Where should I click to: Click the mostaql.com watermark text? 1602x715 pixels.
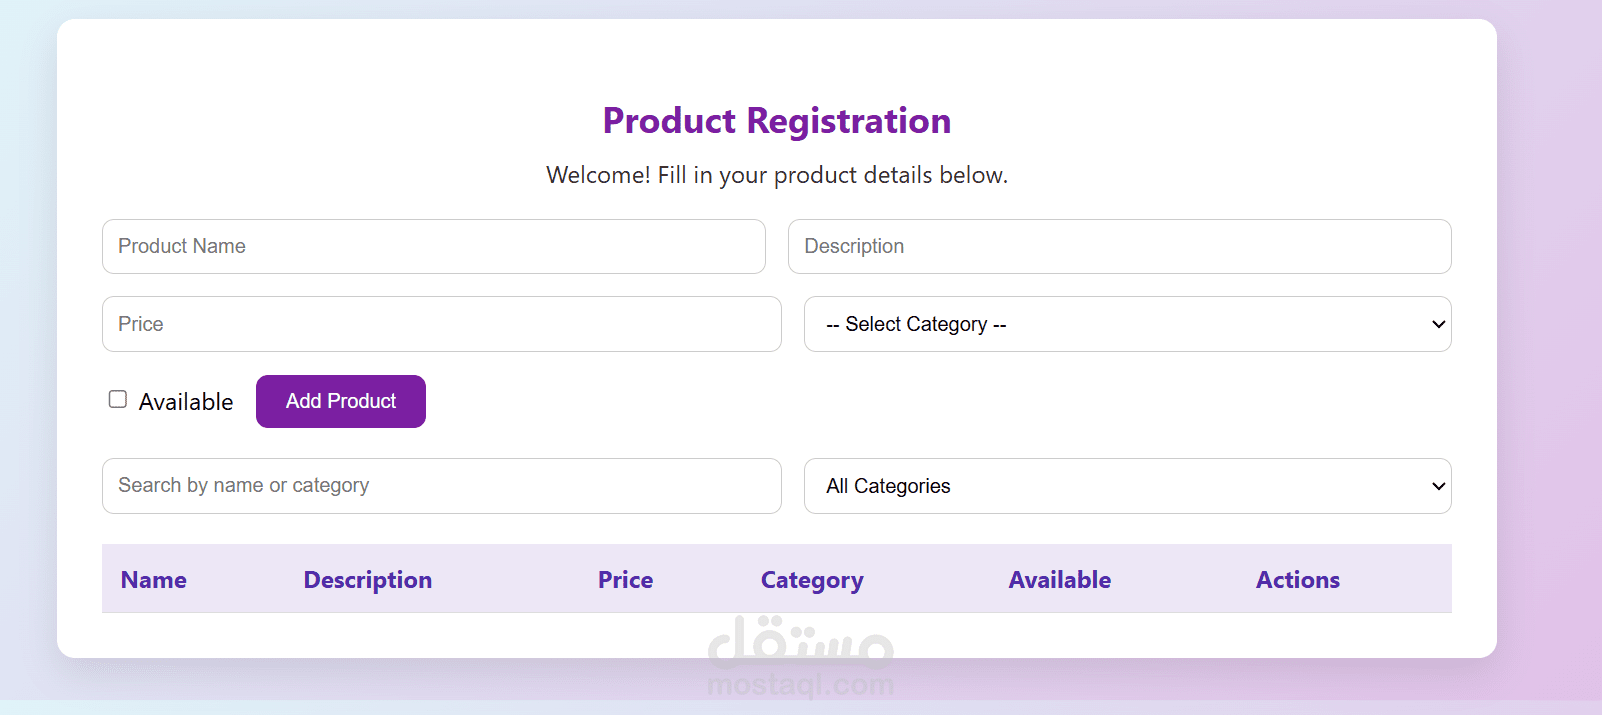(x=800, y=685)
